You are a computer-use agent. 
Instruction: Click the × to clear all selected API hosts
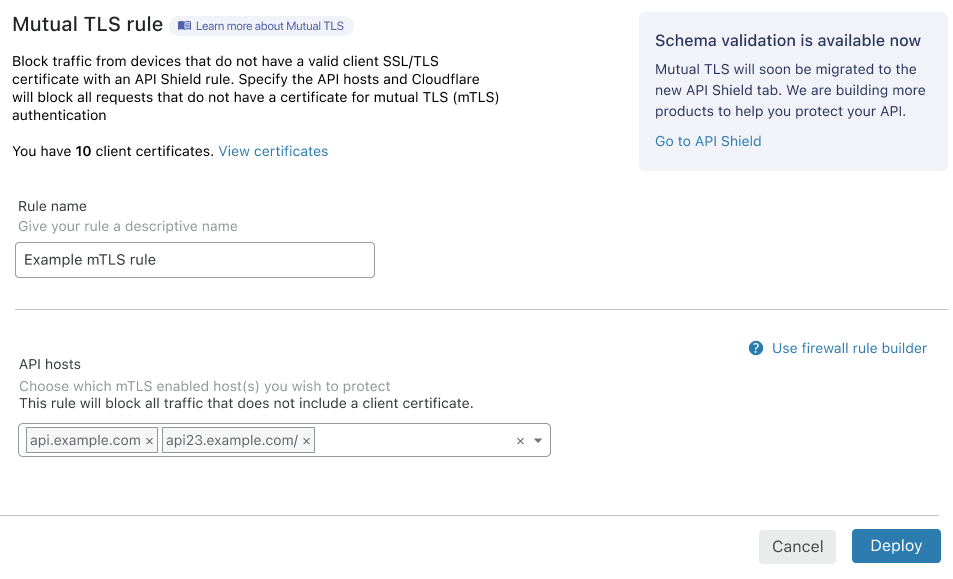[520, 440]
